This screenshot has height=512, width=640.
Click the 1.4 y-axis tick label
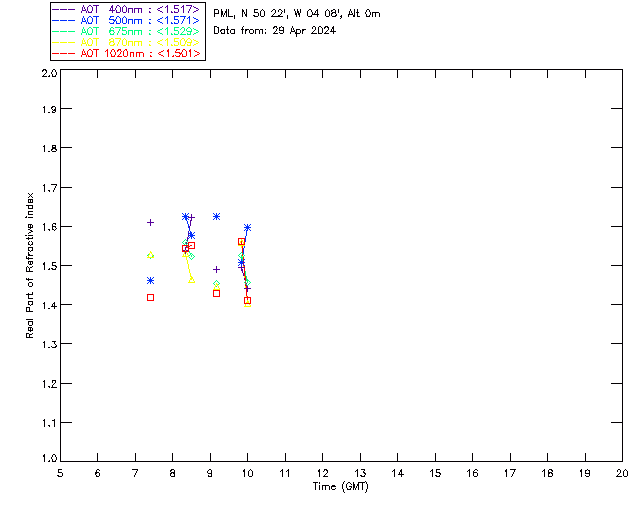49,305
